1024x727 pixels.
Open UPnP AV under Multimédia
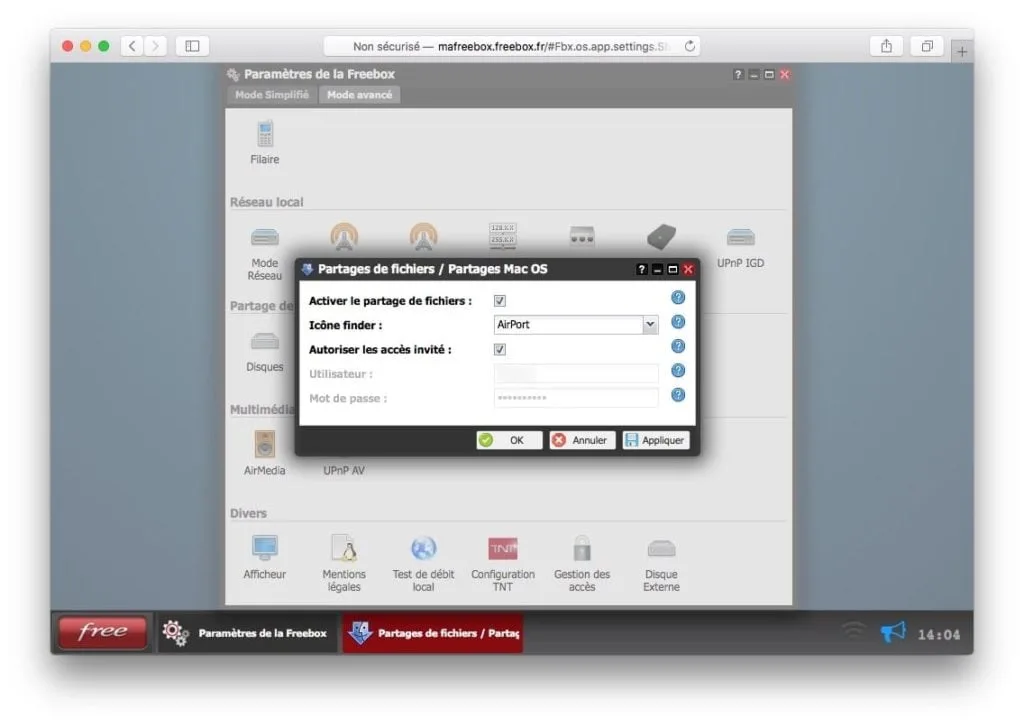344,470
